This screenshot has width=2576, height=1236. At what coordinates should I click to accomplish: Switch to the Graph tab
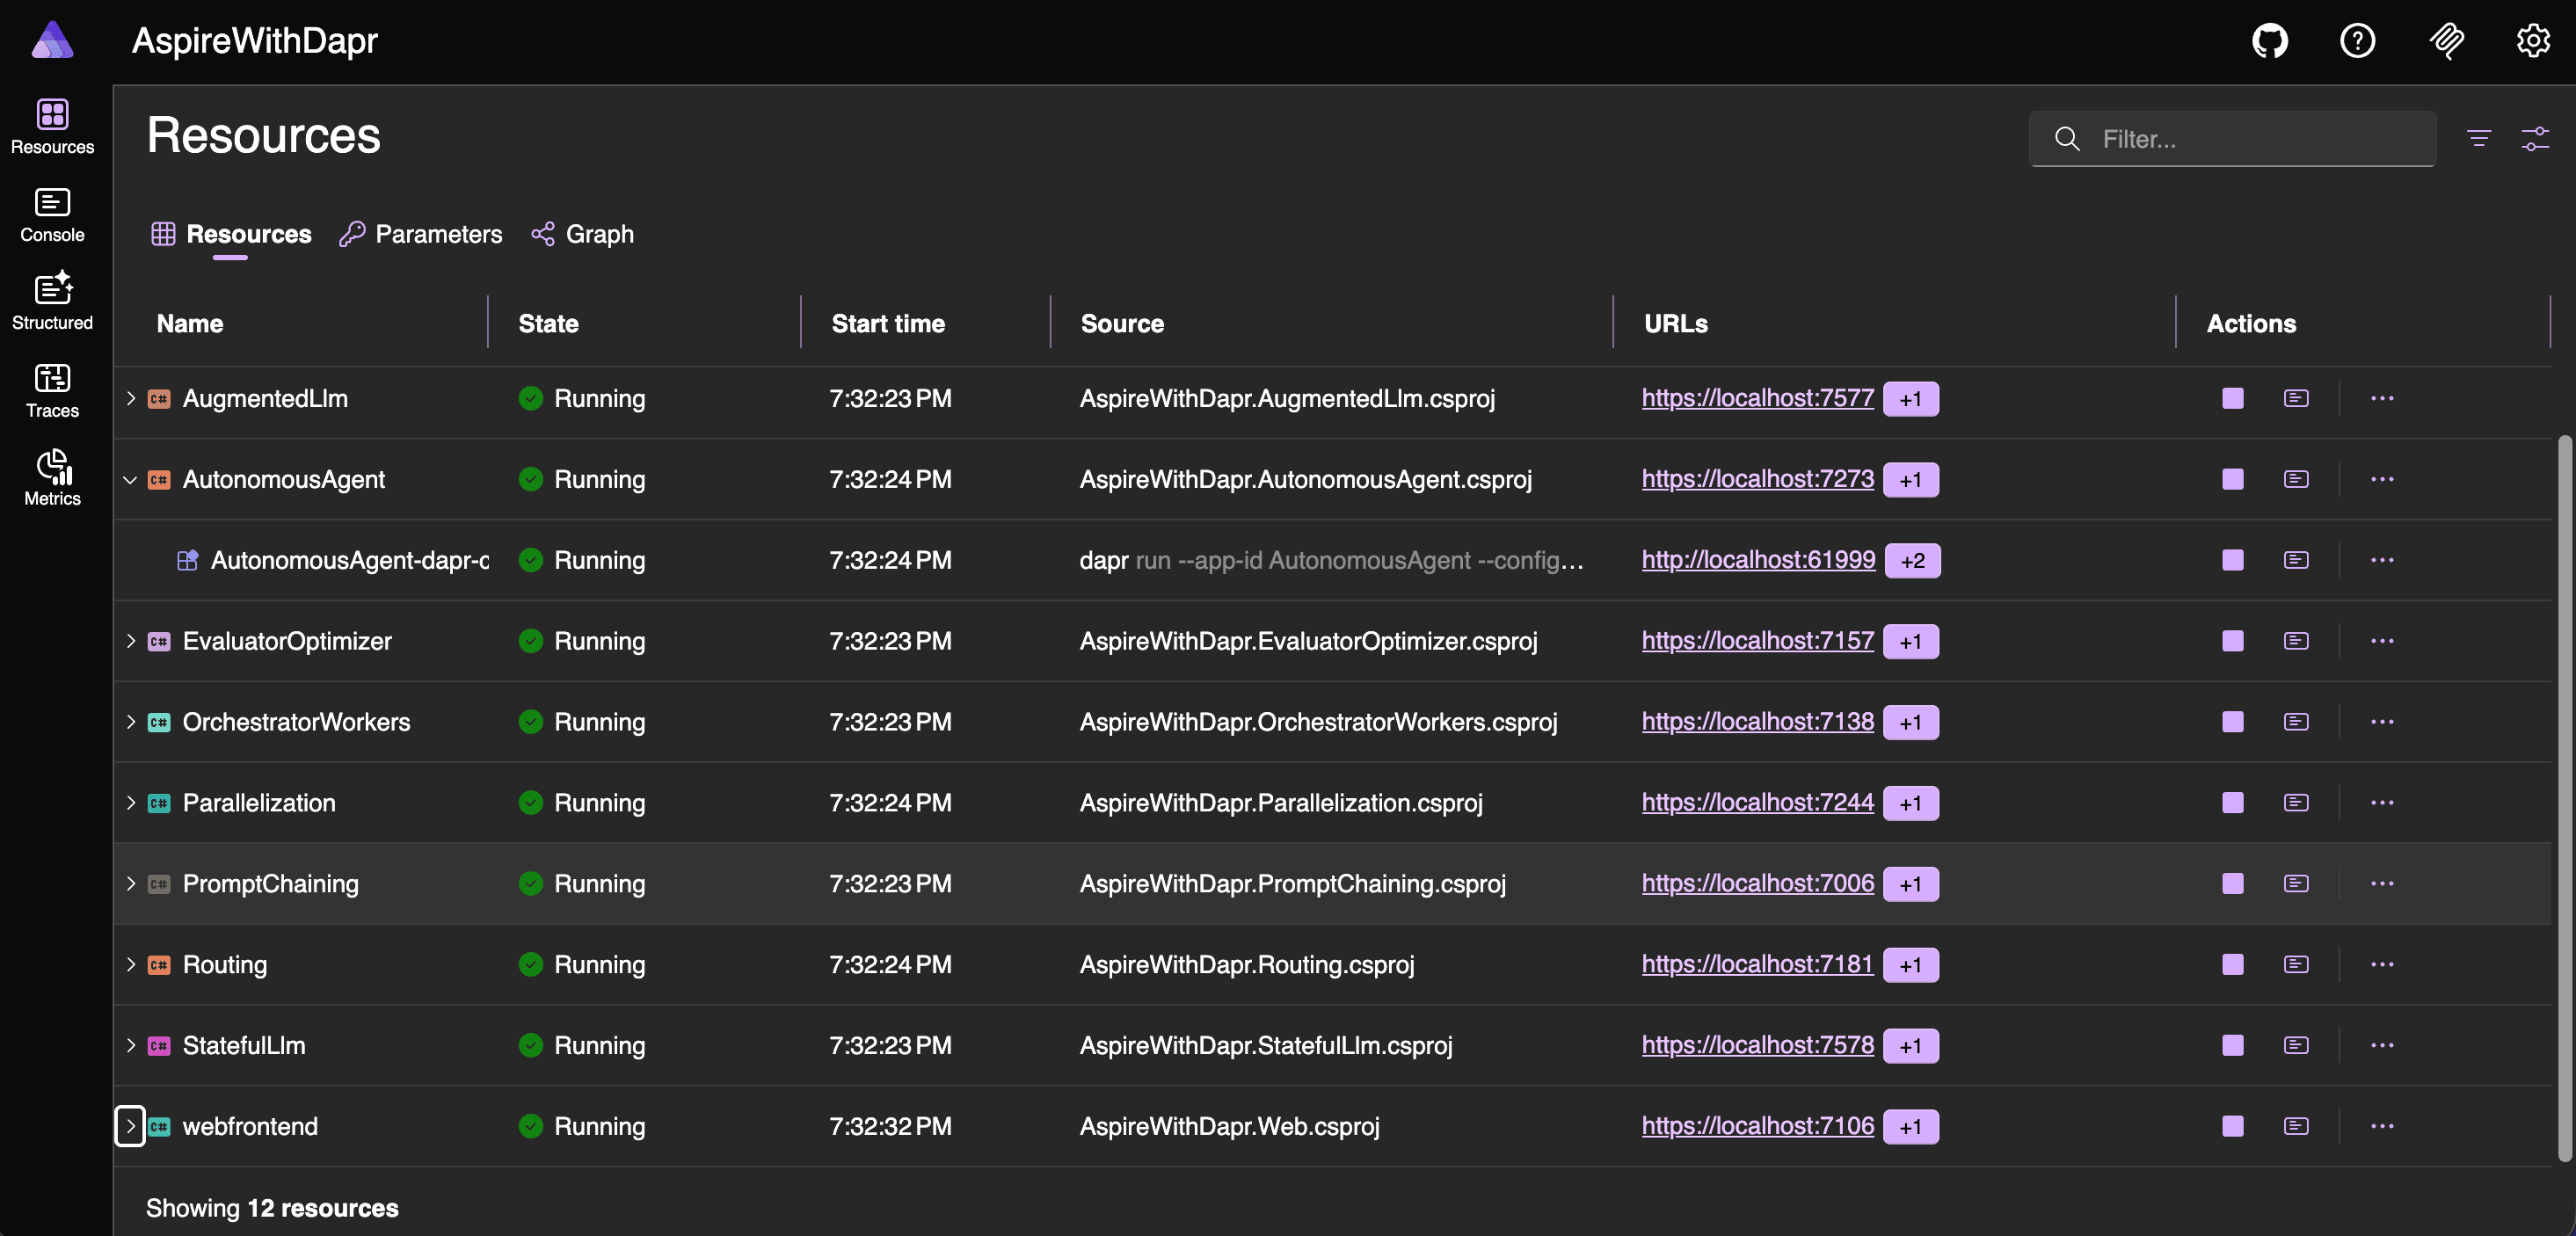(583, 234)
